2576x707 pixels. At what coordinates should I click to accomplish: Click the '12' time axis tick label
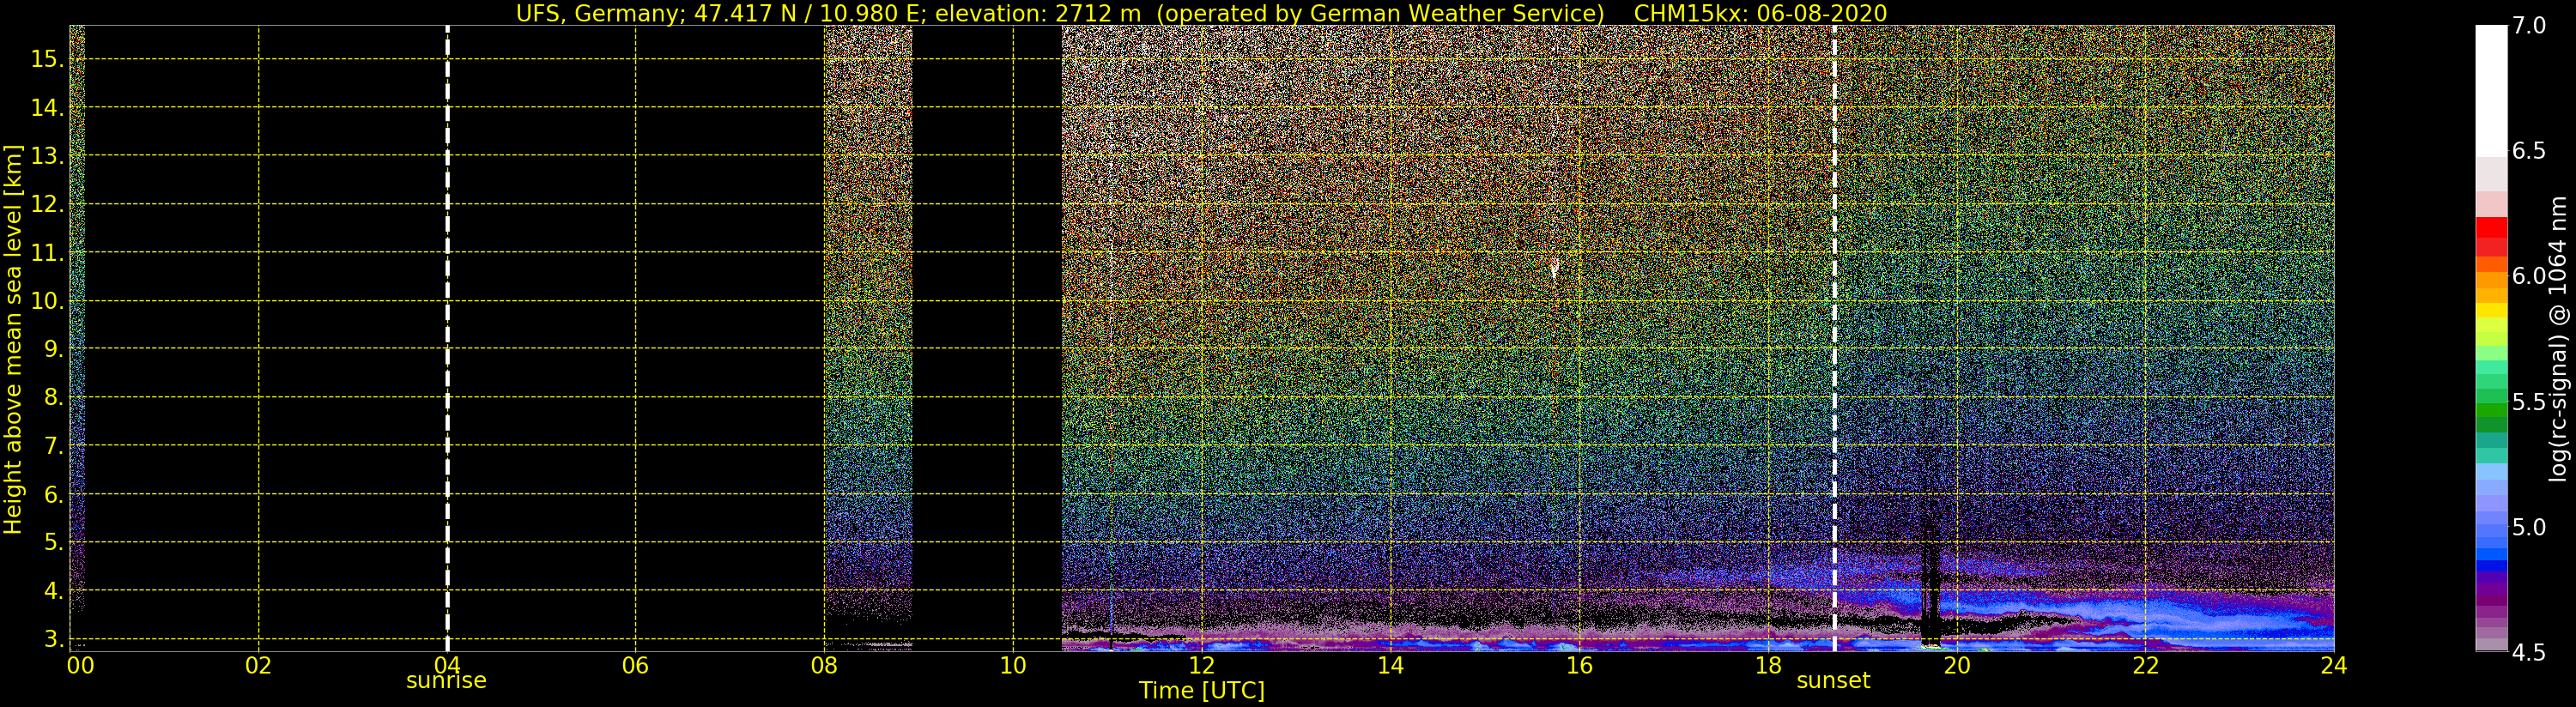tap(1201, 665)
